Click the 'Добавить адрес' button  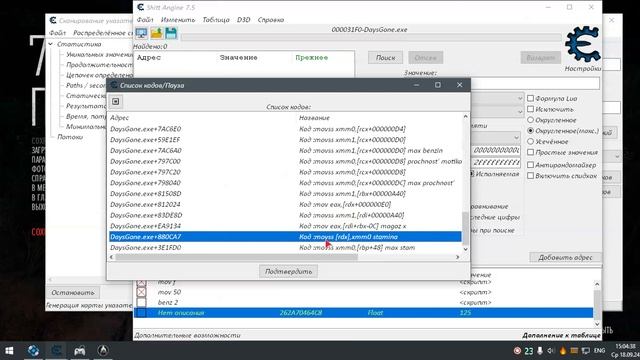tap(565, 258)
